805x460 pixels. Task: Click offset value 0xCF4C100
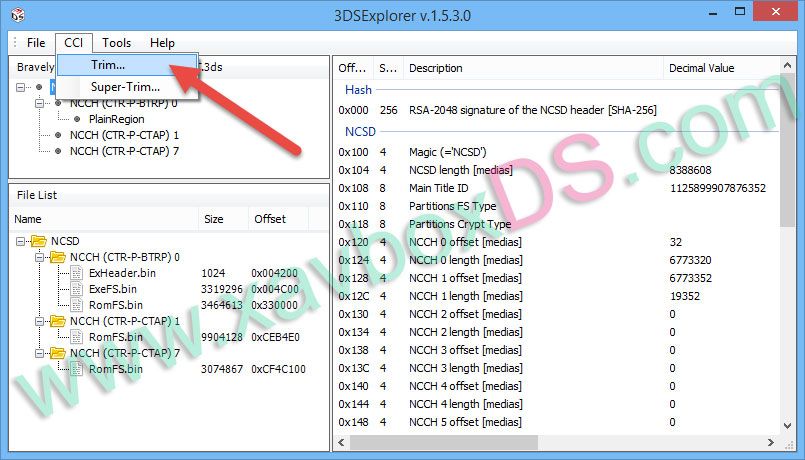pyautogui.click(x=278, y=369)
